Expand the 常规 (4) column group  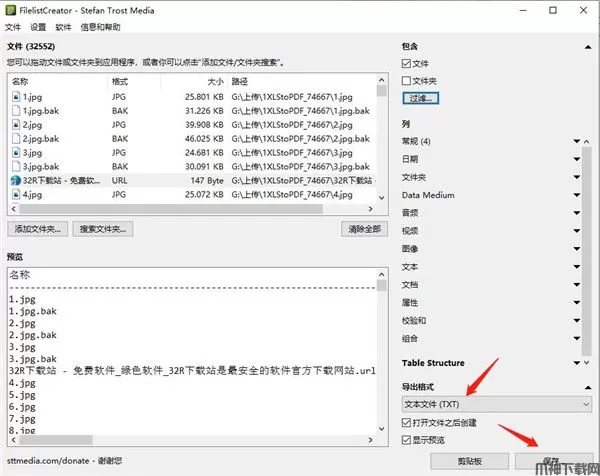[577, 141]
